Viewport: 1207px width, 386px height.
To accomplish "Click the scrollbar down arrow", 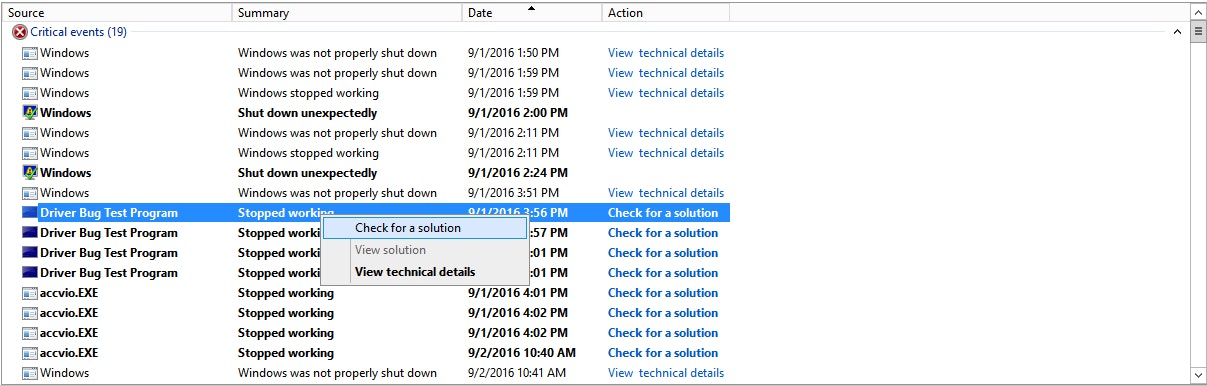I will [x=1198, y=377].
